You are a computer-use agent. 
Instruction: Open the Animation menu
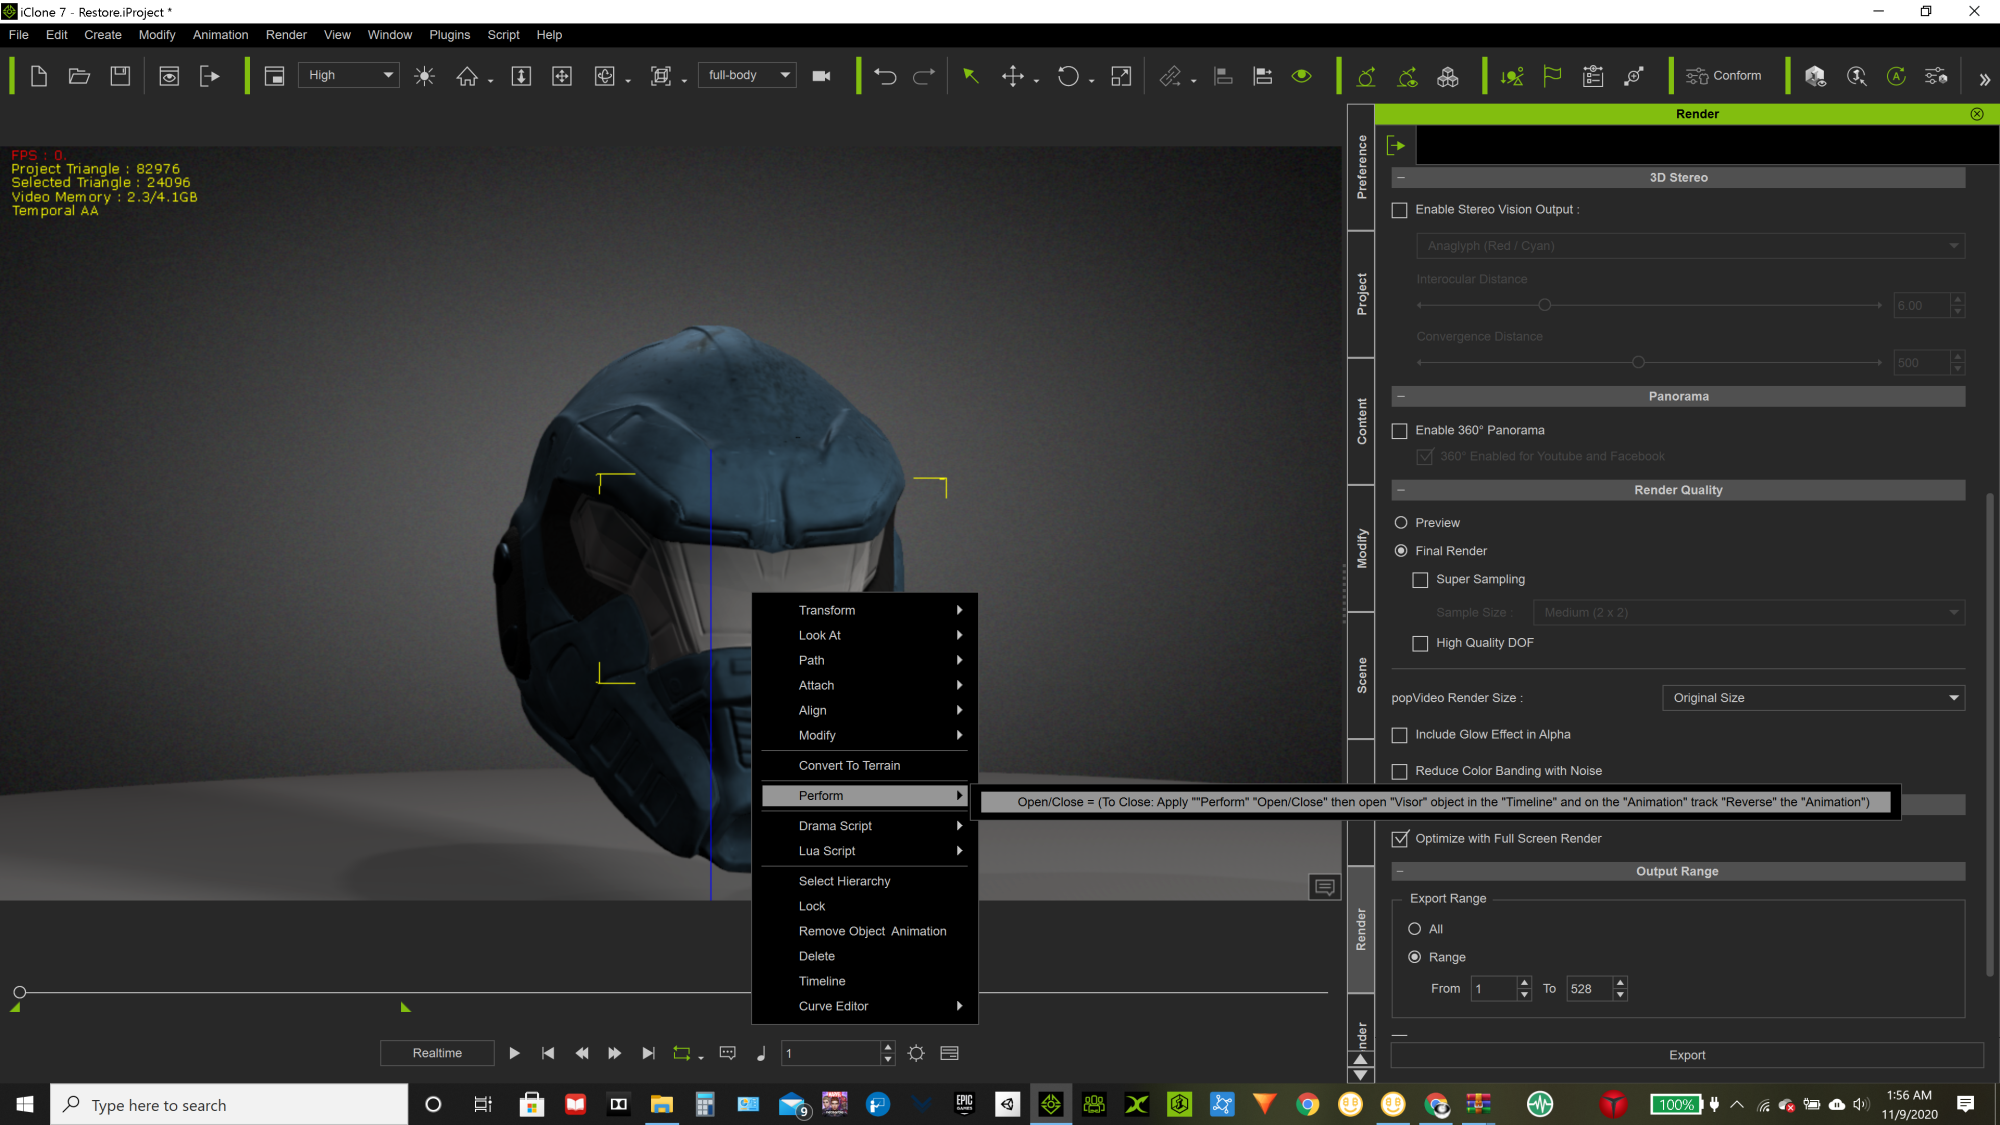coord(220,35)
